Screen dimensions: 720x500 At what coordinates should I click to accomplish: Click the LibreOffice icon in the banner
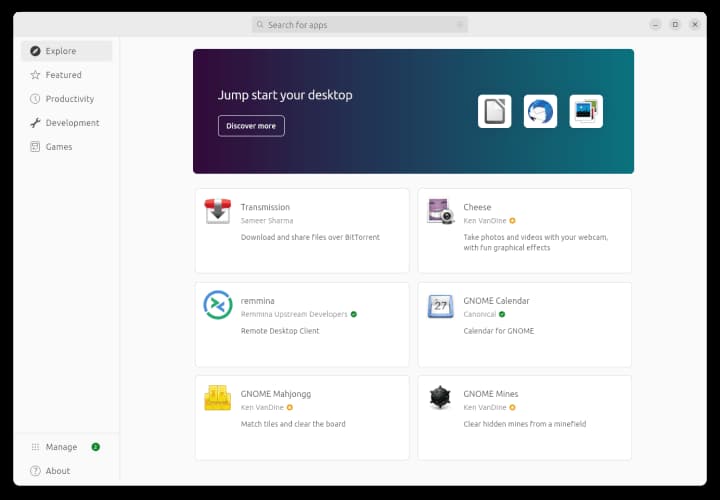(494, 111)
